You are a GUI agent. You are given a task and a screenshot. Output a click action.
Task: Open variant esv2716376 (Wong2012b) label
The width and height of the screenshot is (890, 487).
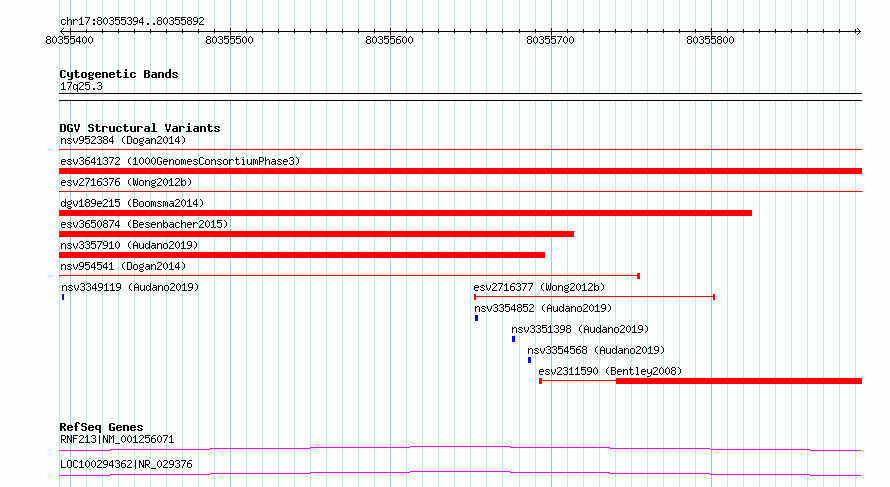point(126,182)
